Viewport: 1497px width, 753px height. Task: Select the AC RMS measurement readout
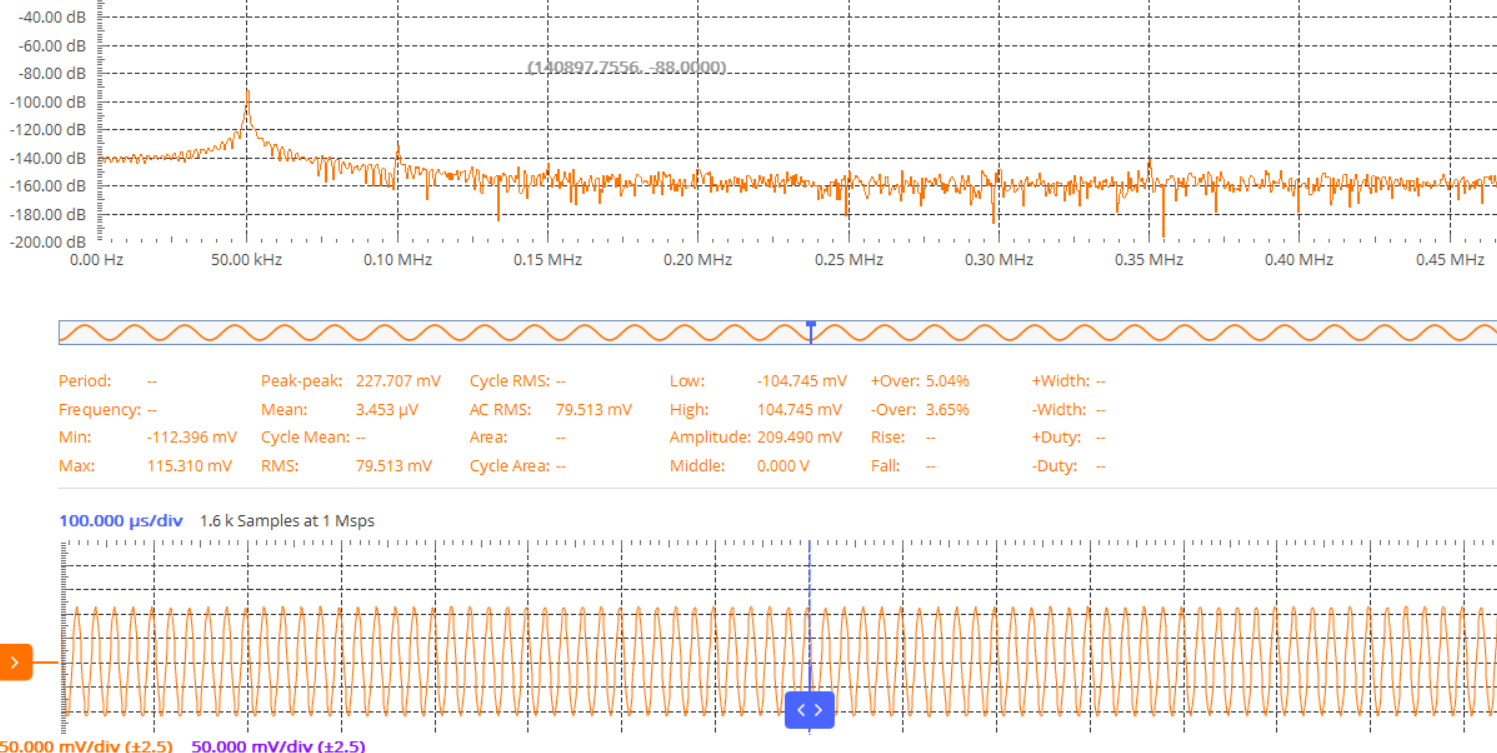594,409
